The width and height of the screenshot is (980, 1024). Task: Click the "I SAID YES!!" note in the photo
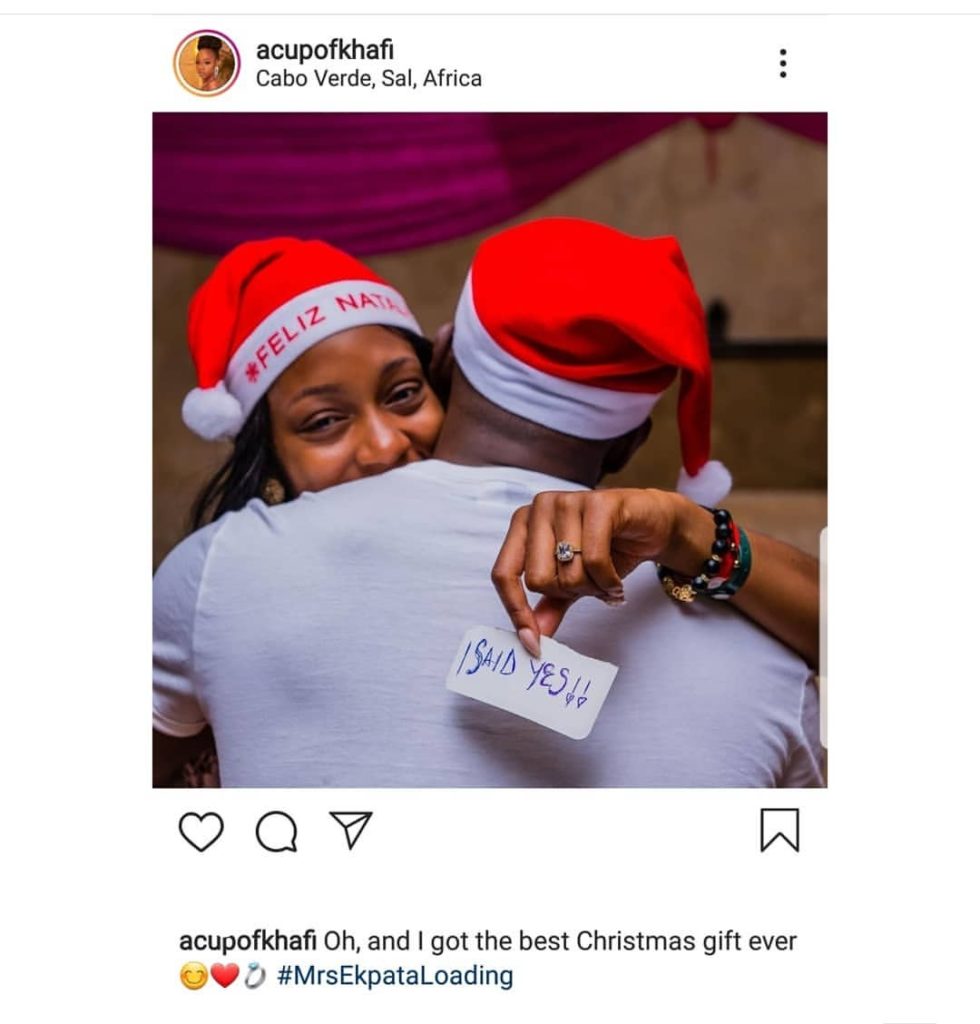coord(531,681)
